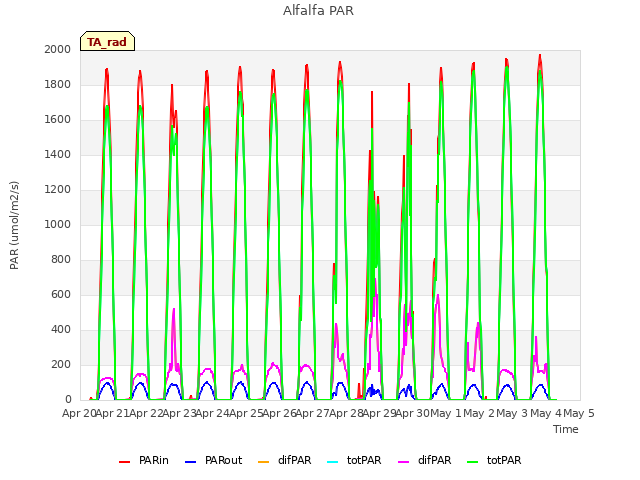Click the 2000 y-axis tick label

tap(58, 49)
